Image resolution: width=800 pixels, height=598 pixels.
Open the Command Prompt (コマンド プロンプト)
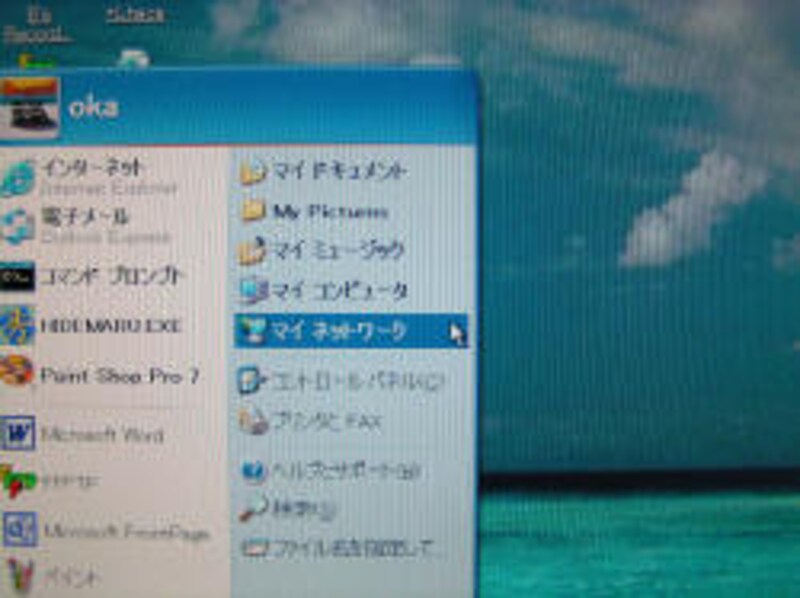92,277
